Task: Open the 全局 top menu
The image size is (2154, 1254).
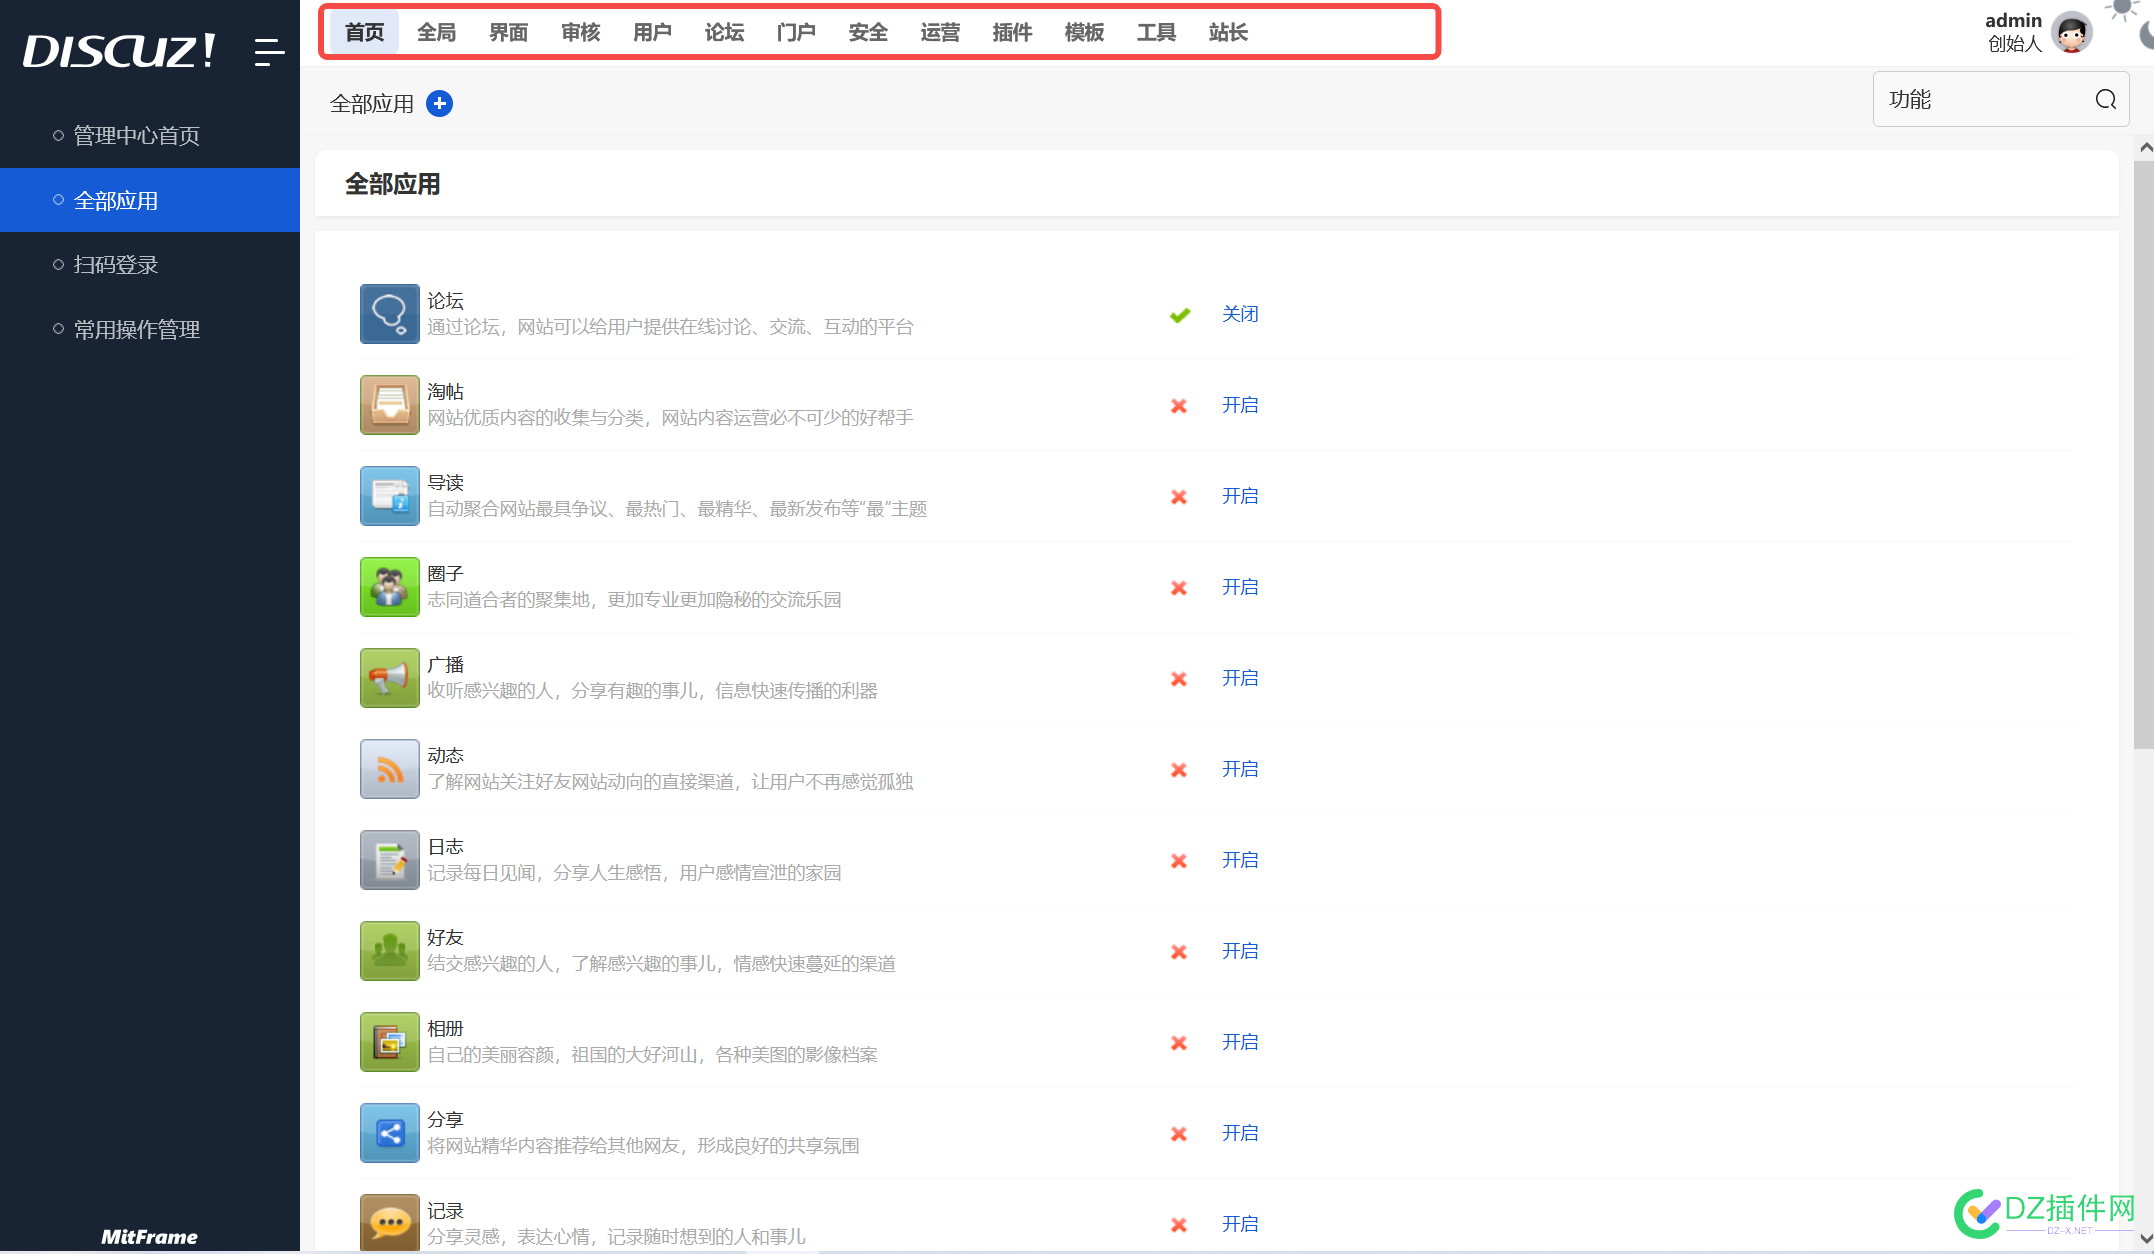Action: (x=437, y=32)
